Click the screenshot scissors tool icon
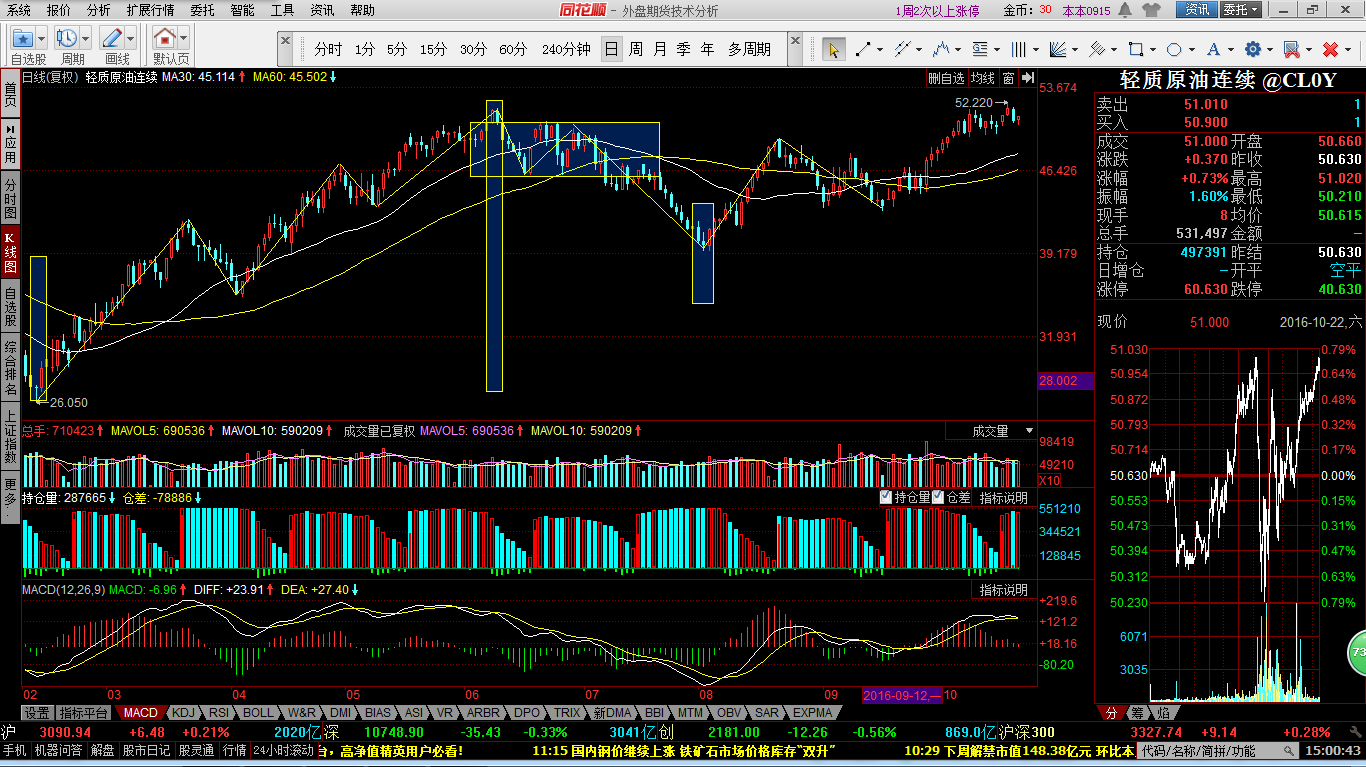 pos(1292,49)
